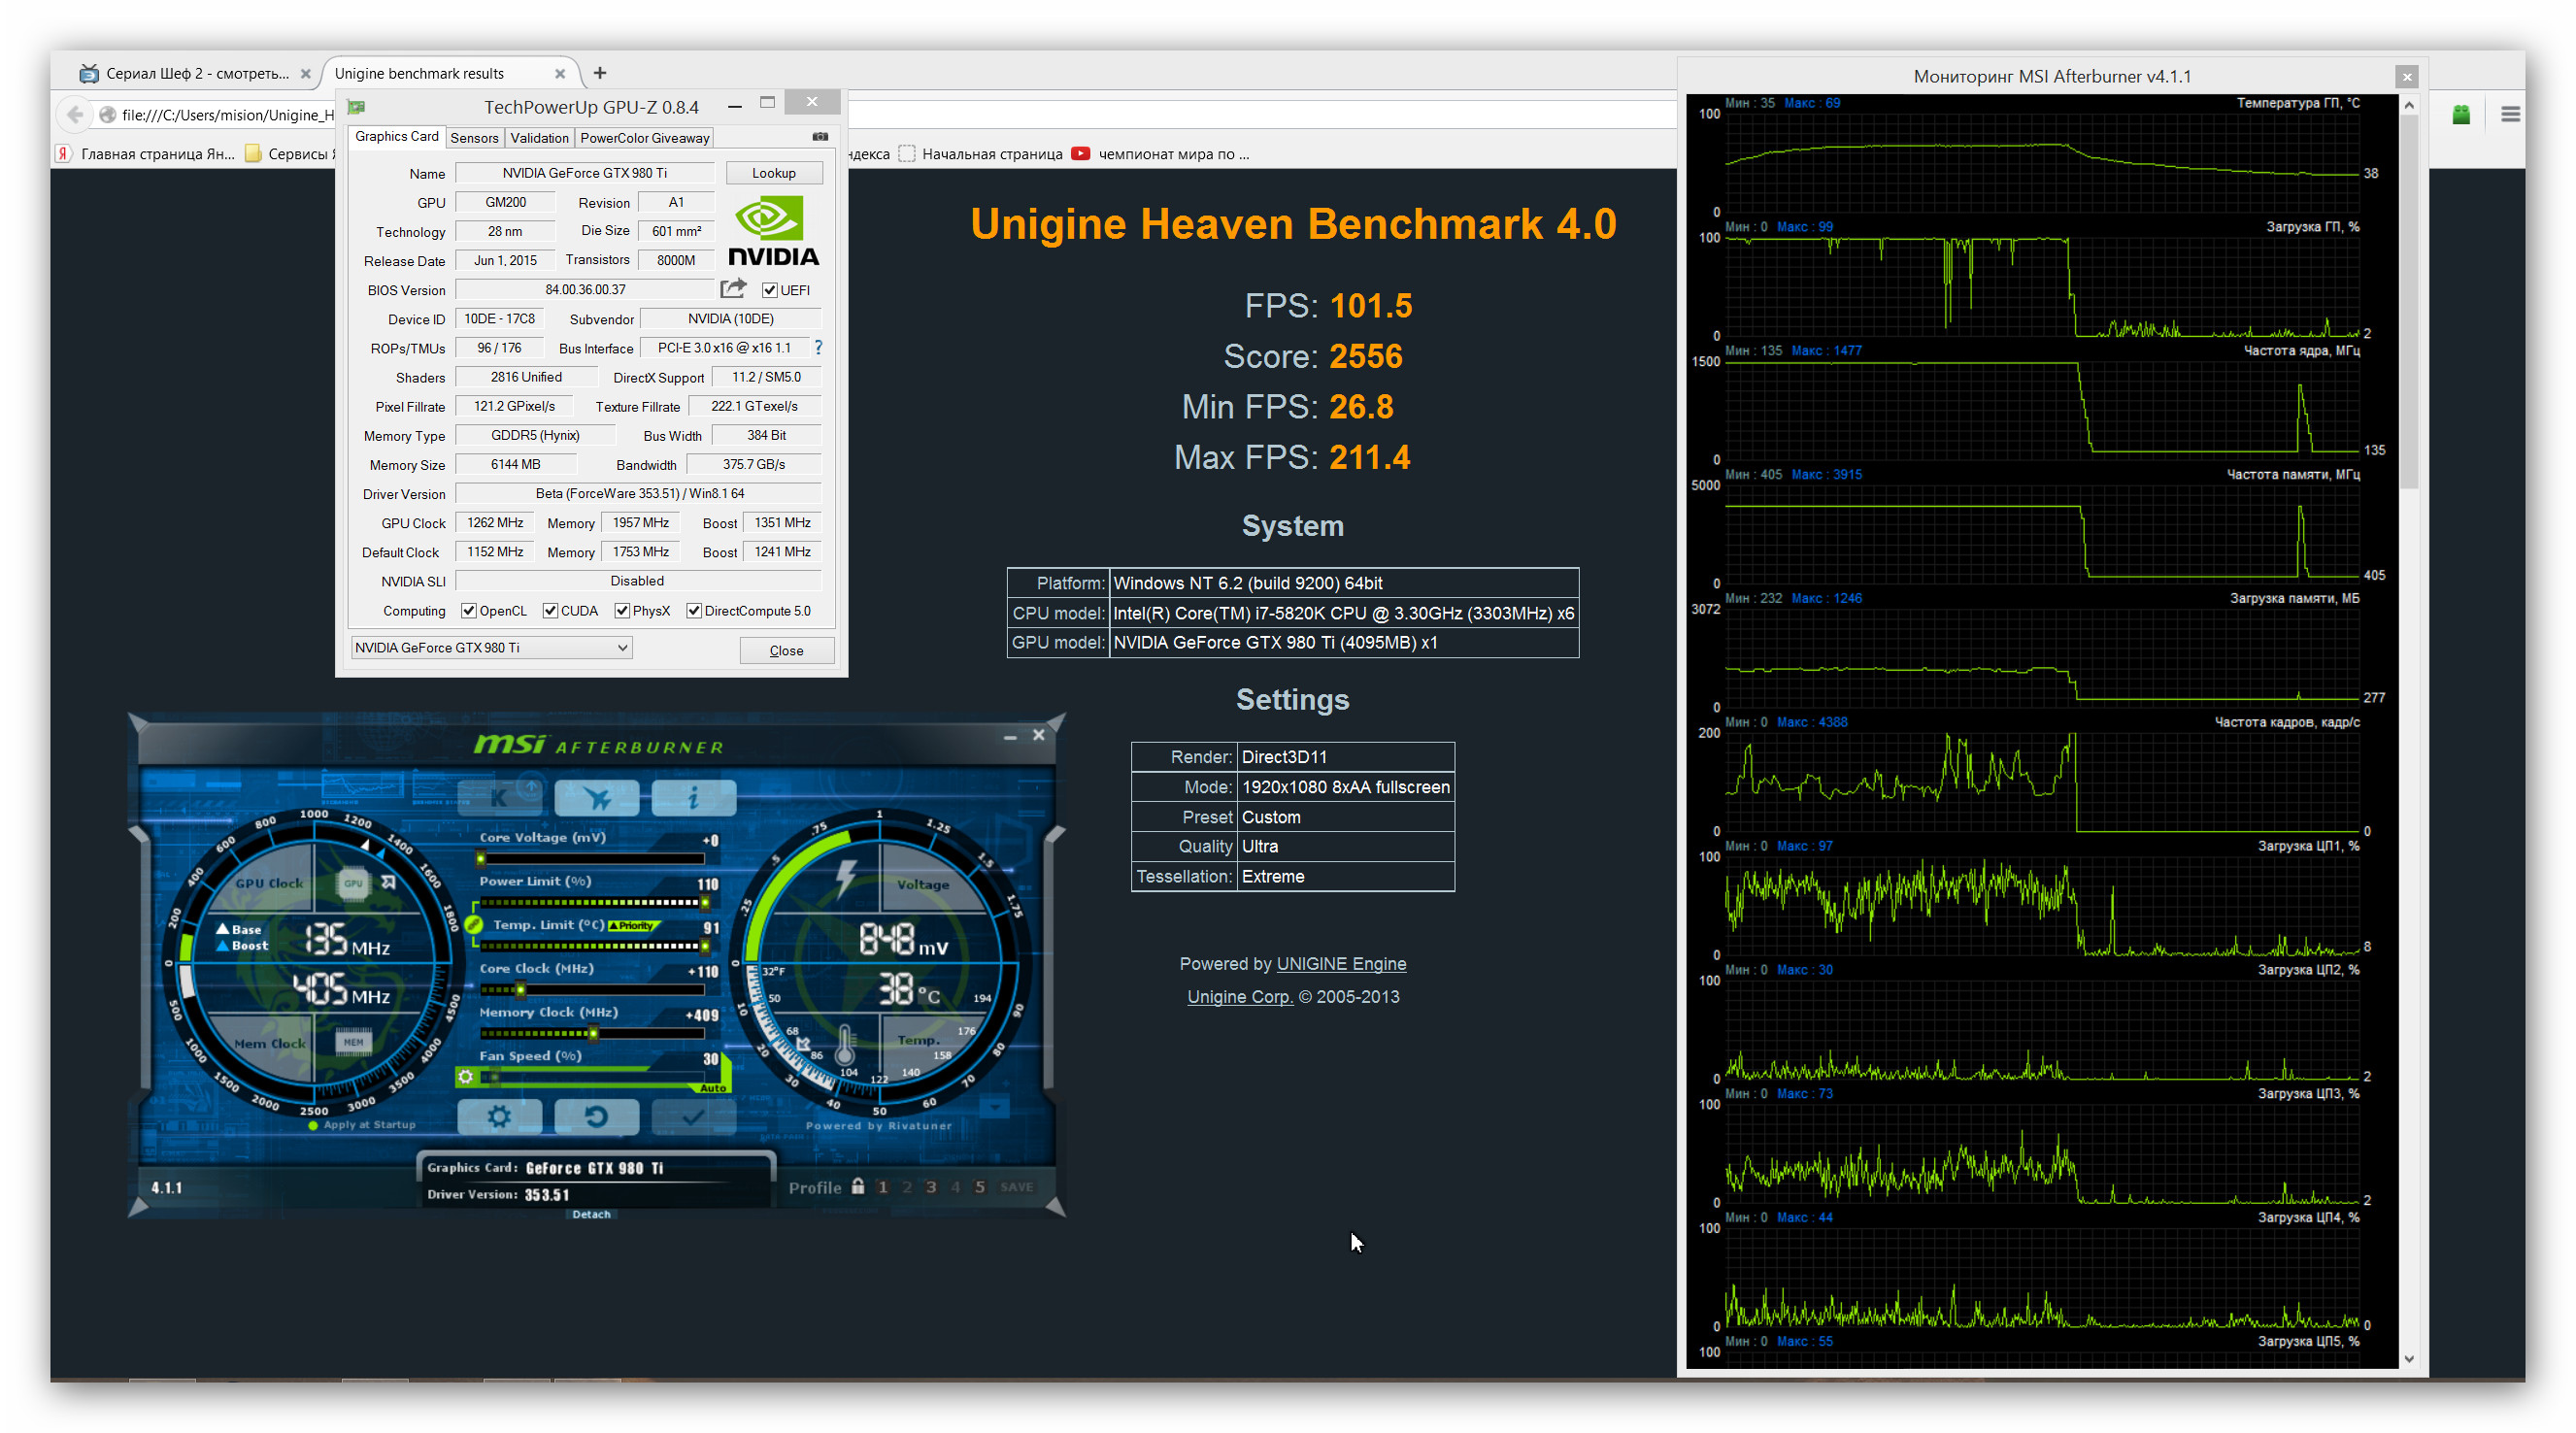Open Afterburner settings gear button
Image resolution: width=2576 pixels, height=1433 pixels.
point(499,1116)
